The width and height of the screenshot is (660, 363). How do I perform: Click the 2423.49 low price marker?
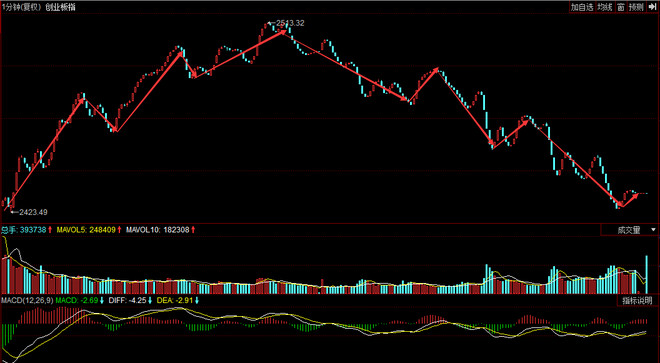(x=29, y=212)
